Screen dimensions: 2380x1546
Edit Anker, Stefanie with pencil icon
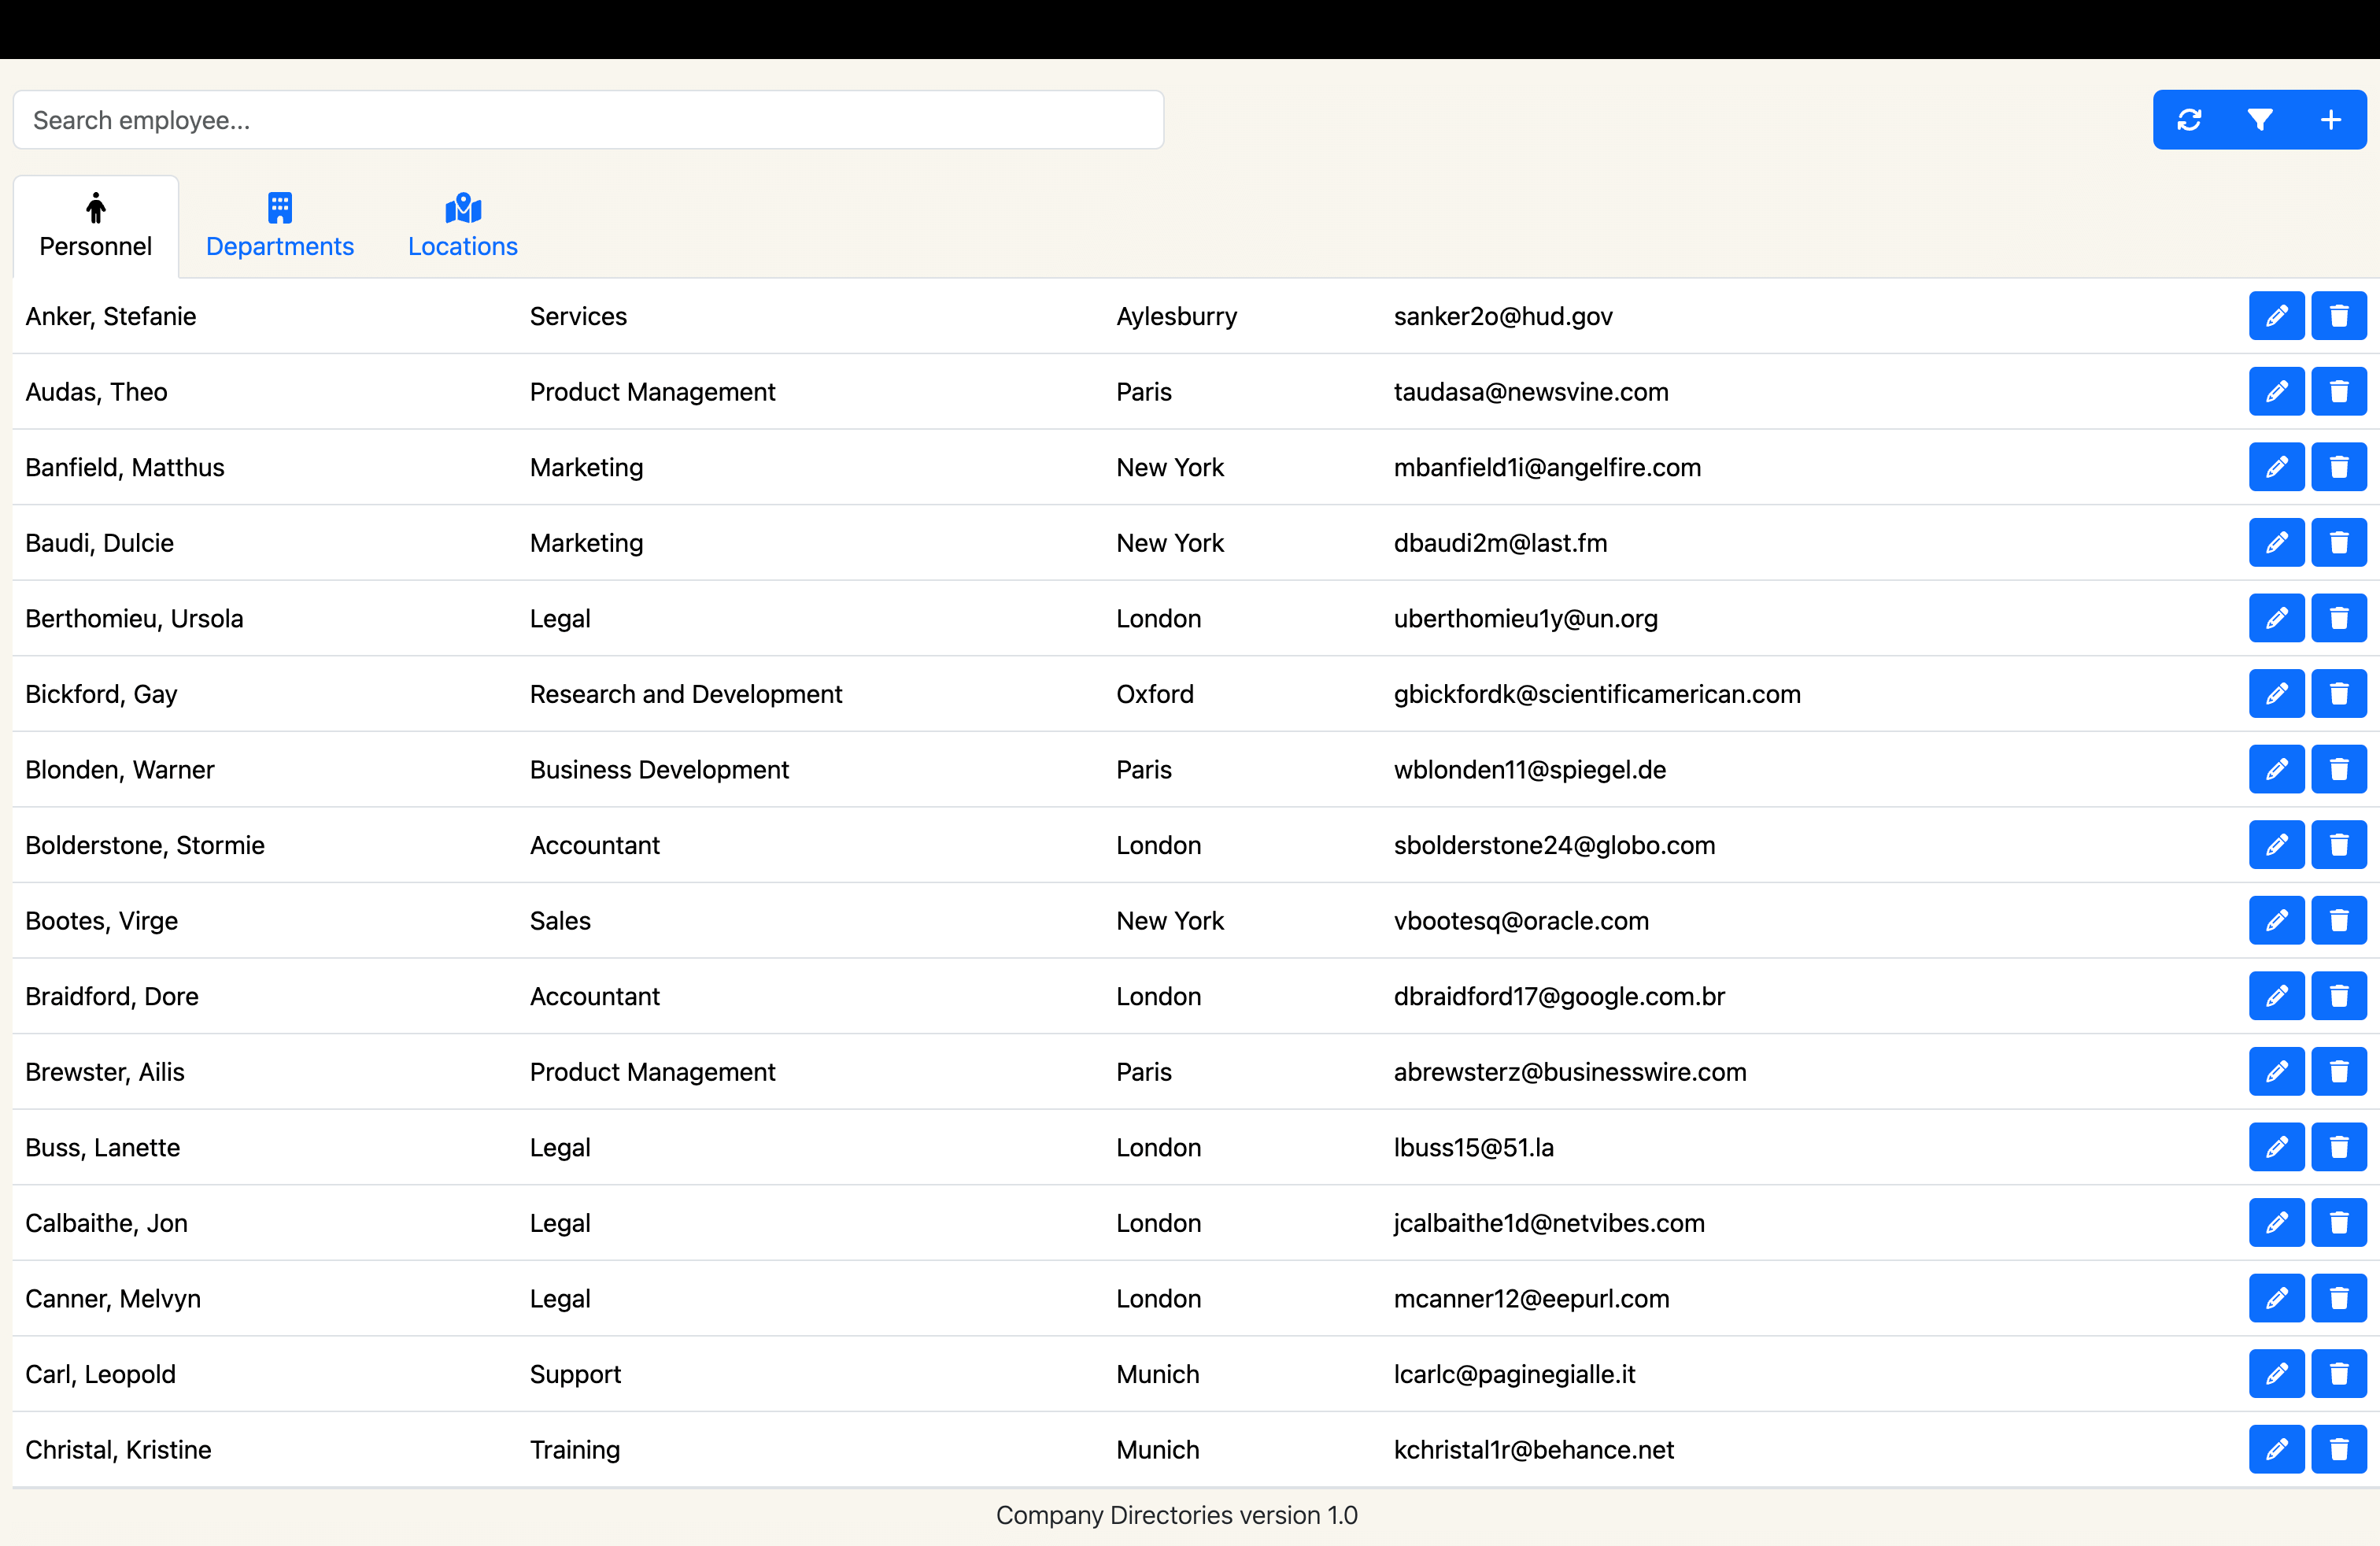[x=2276, y=316]
